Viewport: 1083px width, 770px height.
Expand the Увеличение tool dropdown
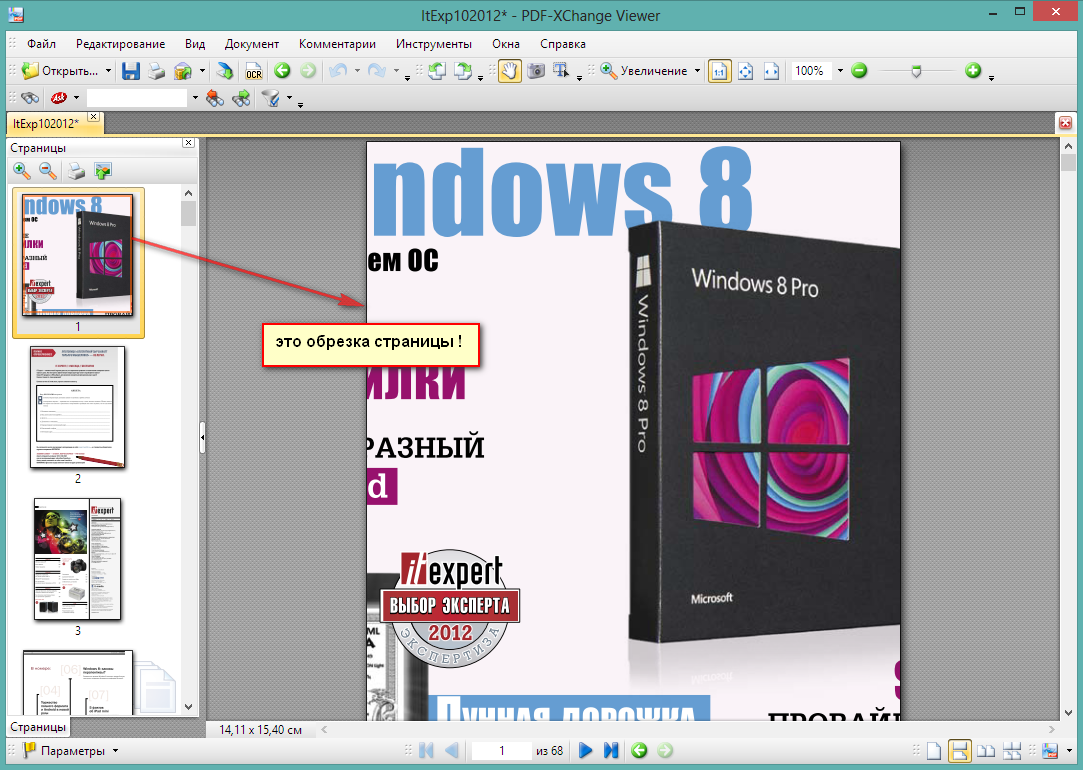pos(697,70)
